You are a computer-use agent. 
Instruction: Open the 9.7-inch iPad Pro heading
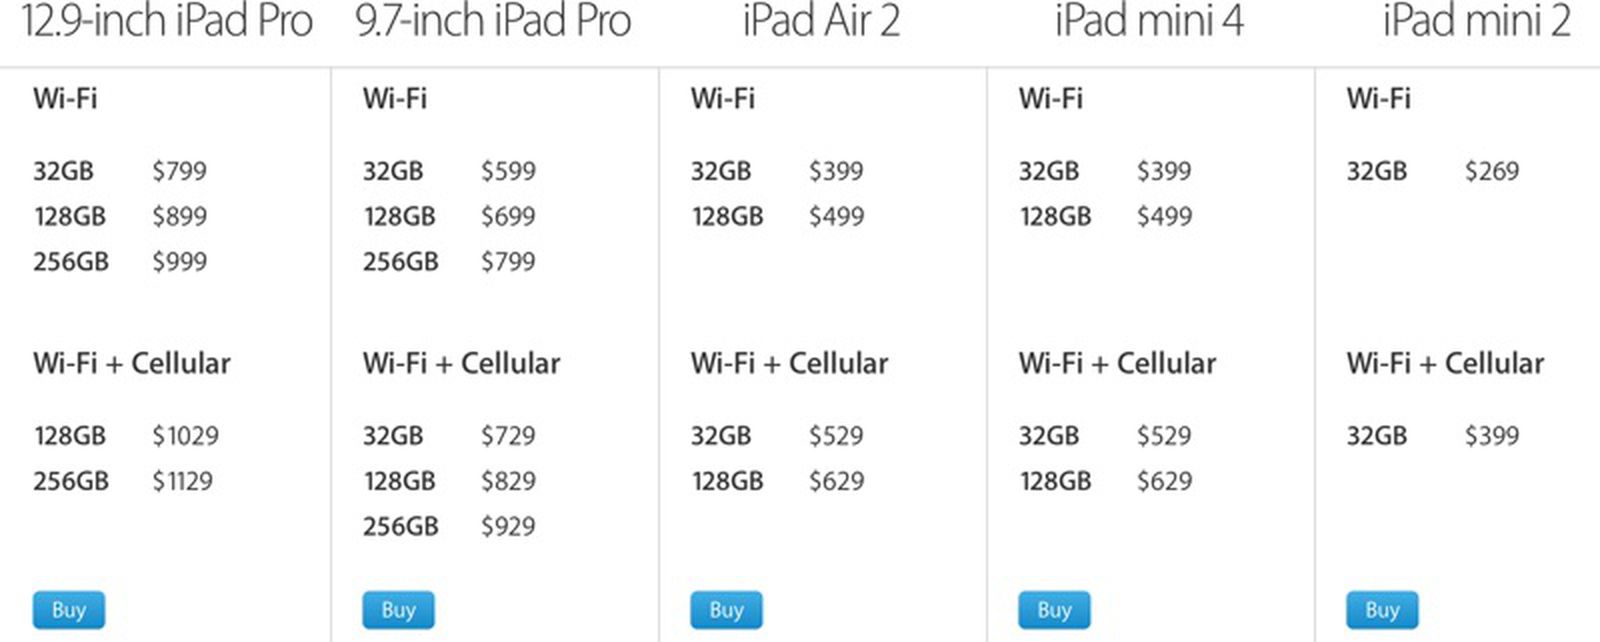coord(494,22)
